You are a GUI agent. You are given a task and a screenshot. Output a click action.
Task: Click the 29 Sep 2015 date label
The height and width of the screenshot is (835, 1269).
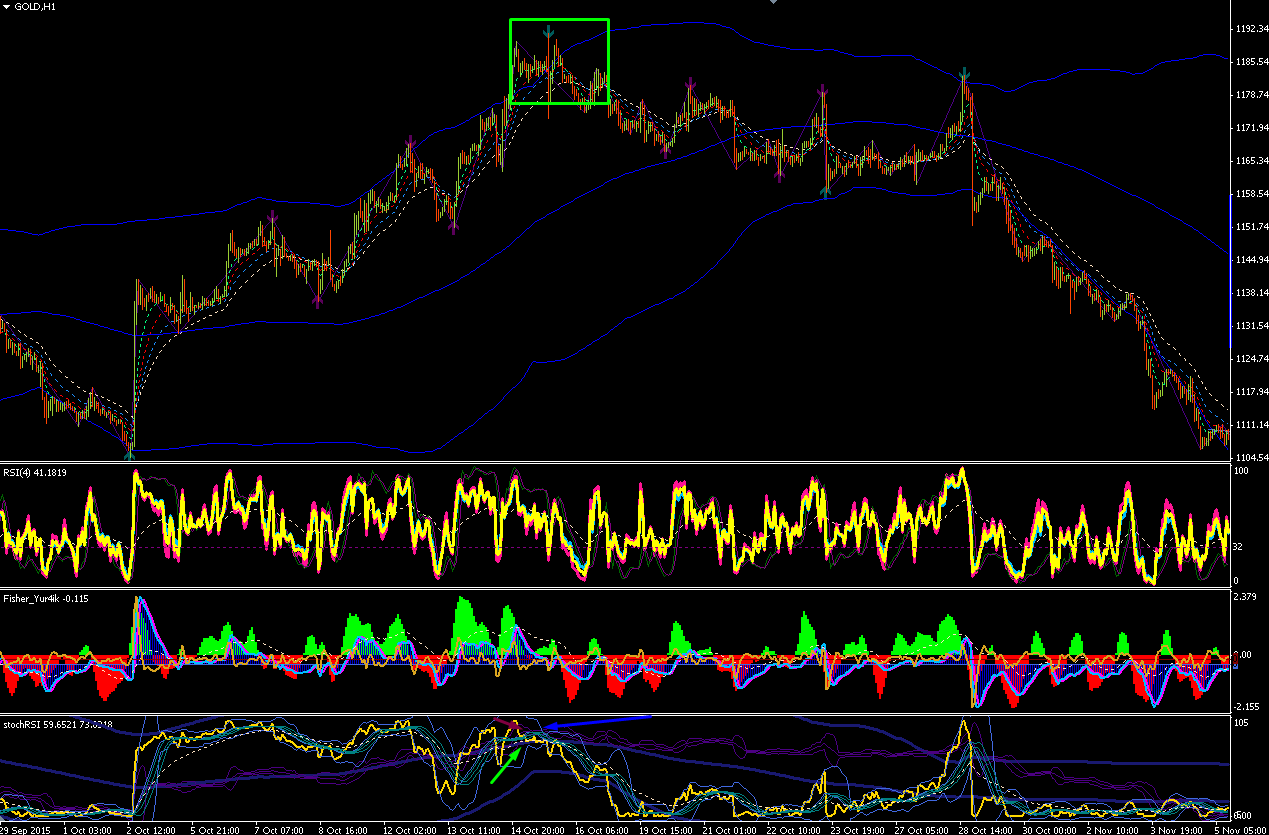point(27,830)
